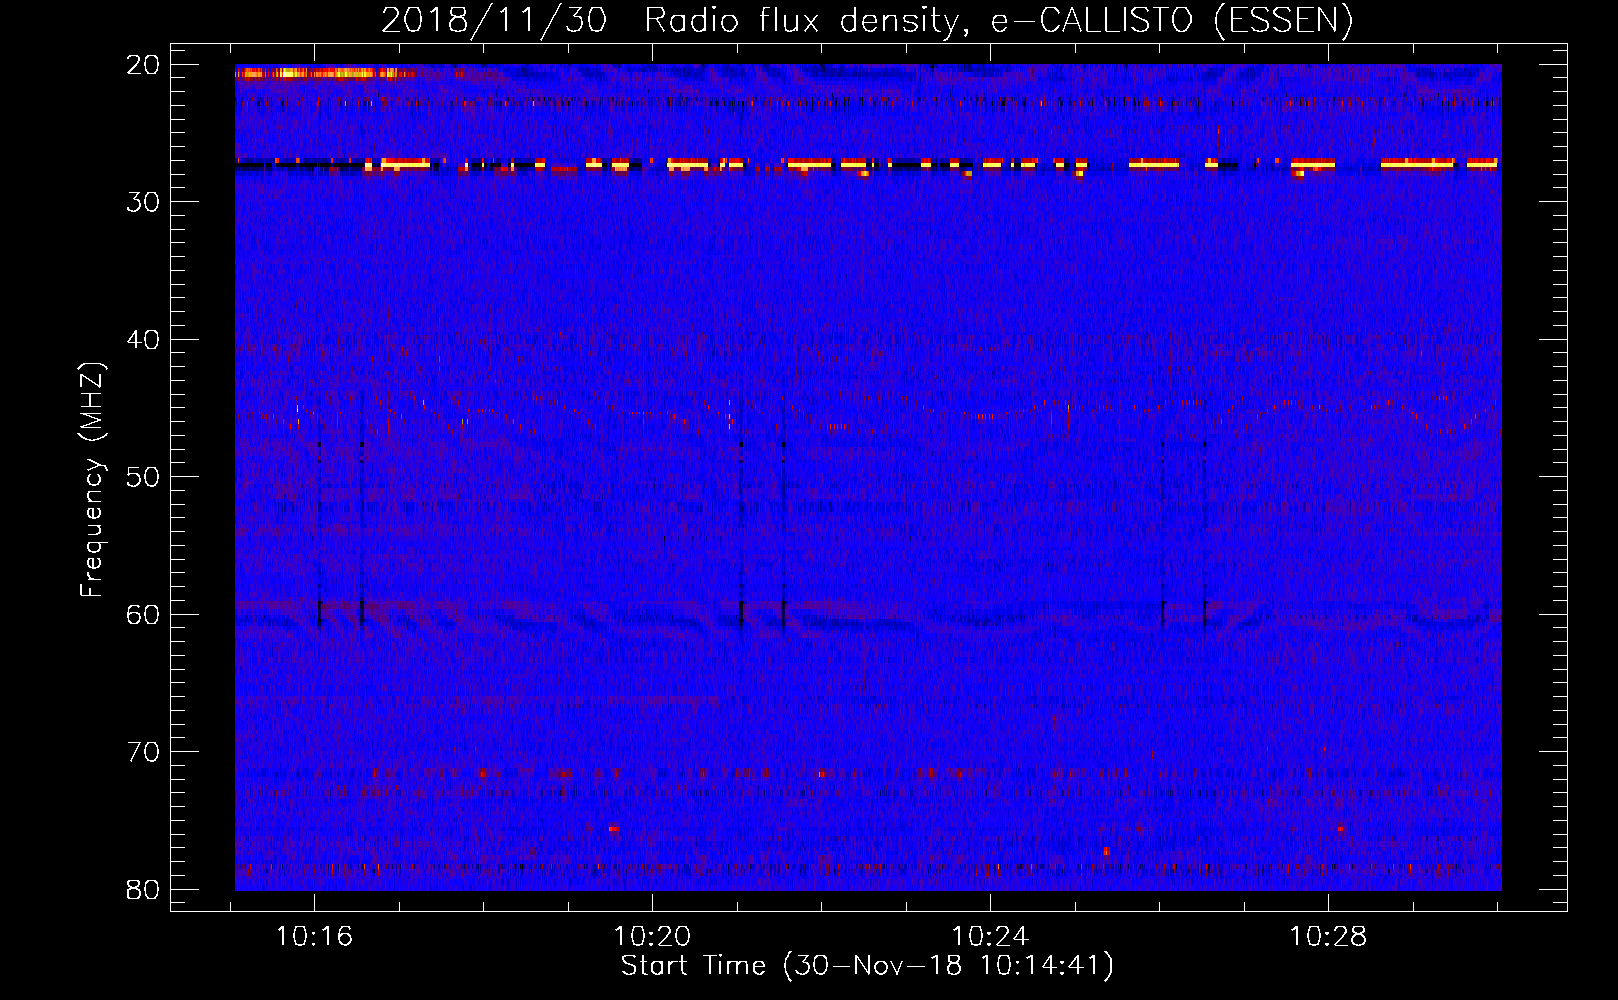Select the '80' frequency axis label
The width and height of the screenshot is (1618, 1000).
[x=143, y=890]
